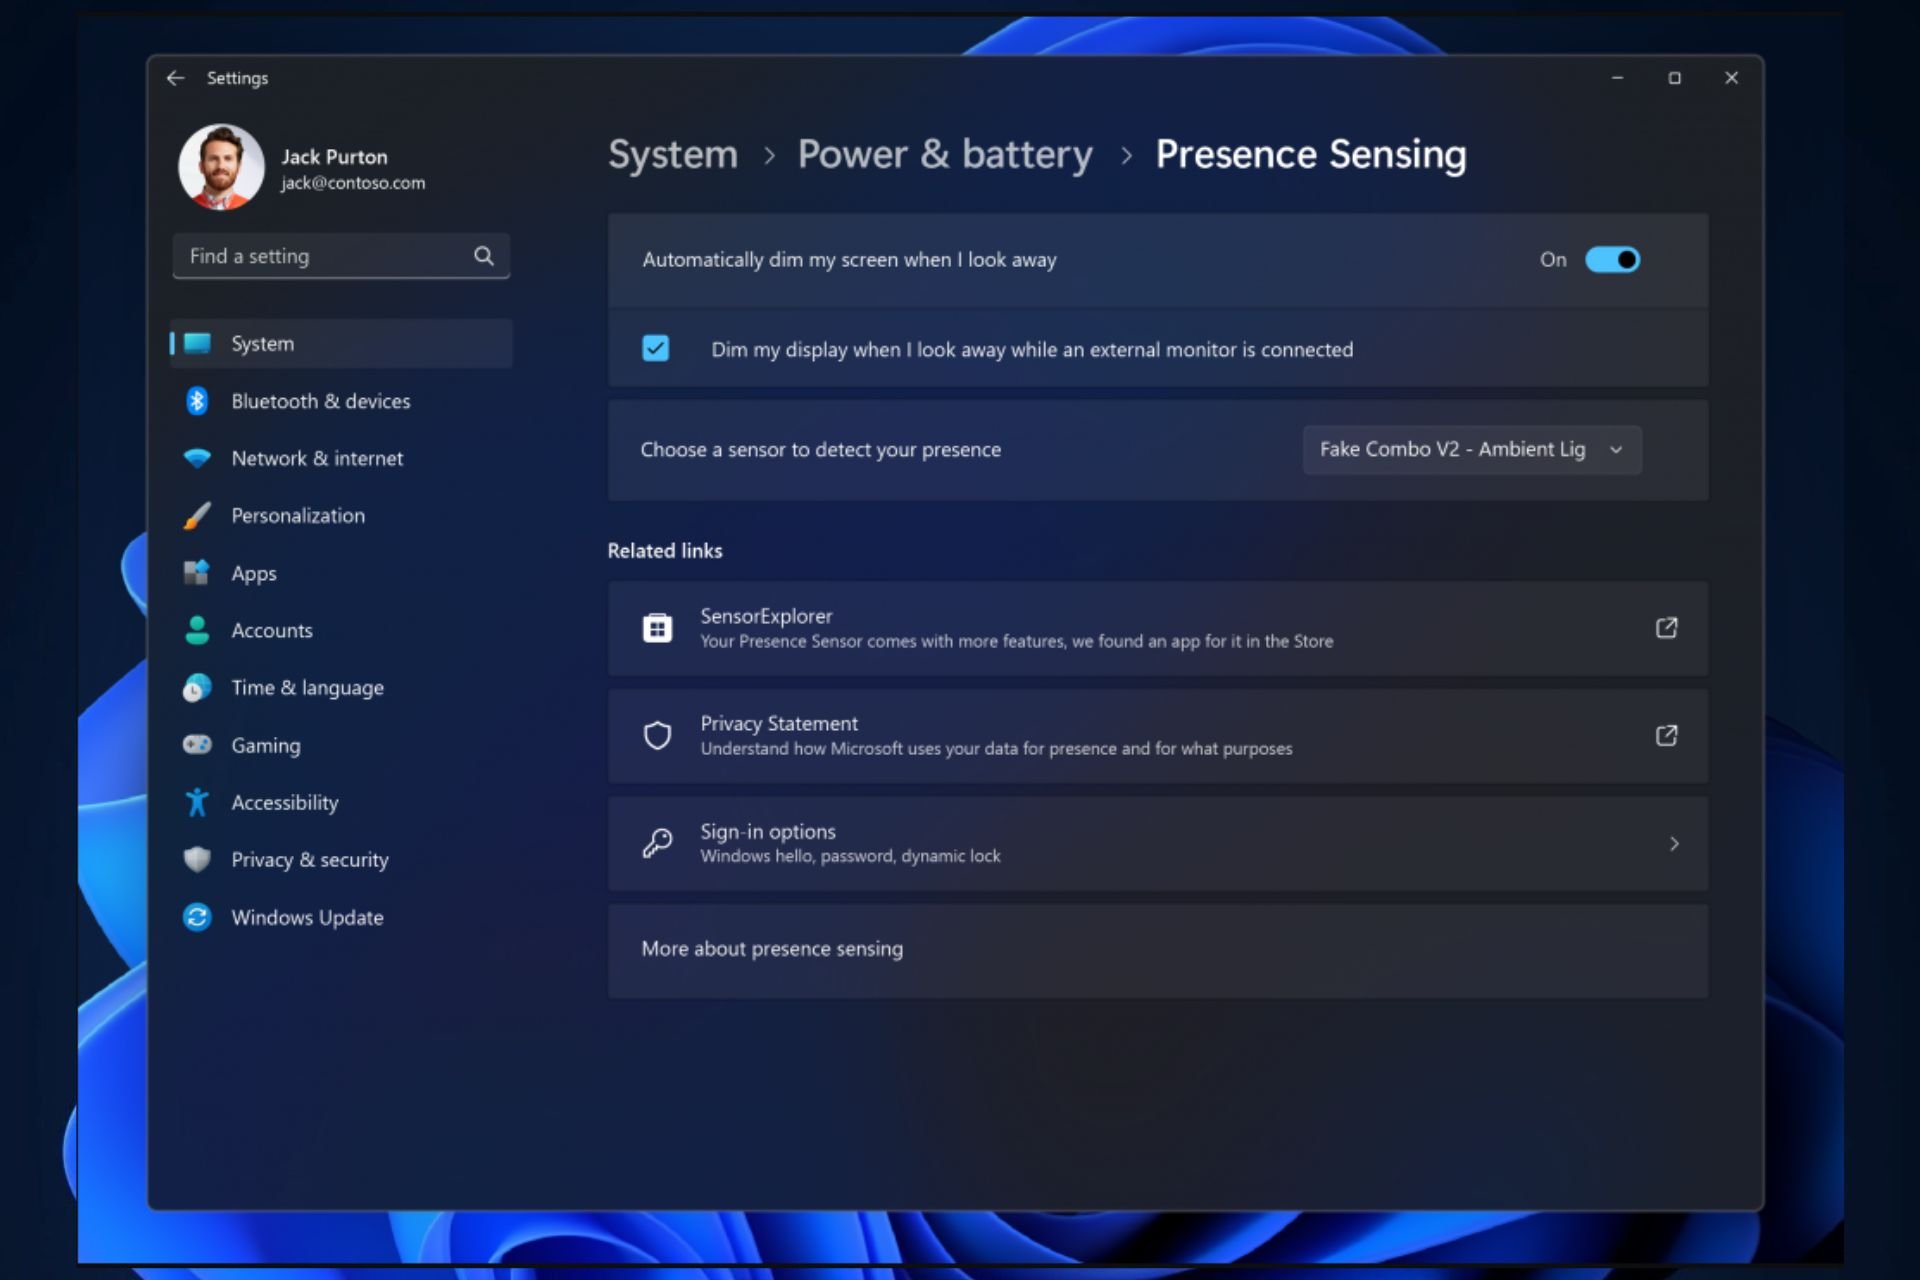The height and width of the screenshot is (1280, 1920).
Task: Expand Sign-in options via the chevron
Action: [1674, 843]
